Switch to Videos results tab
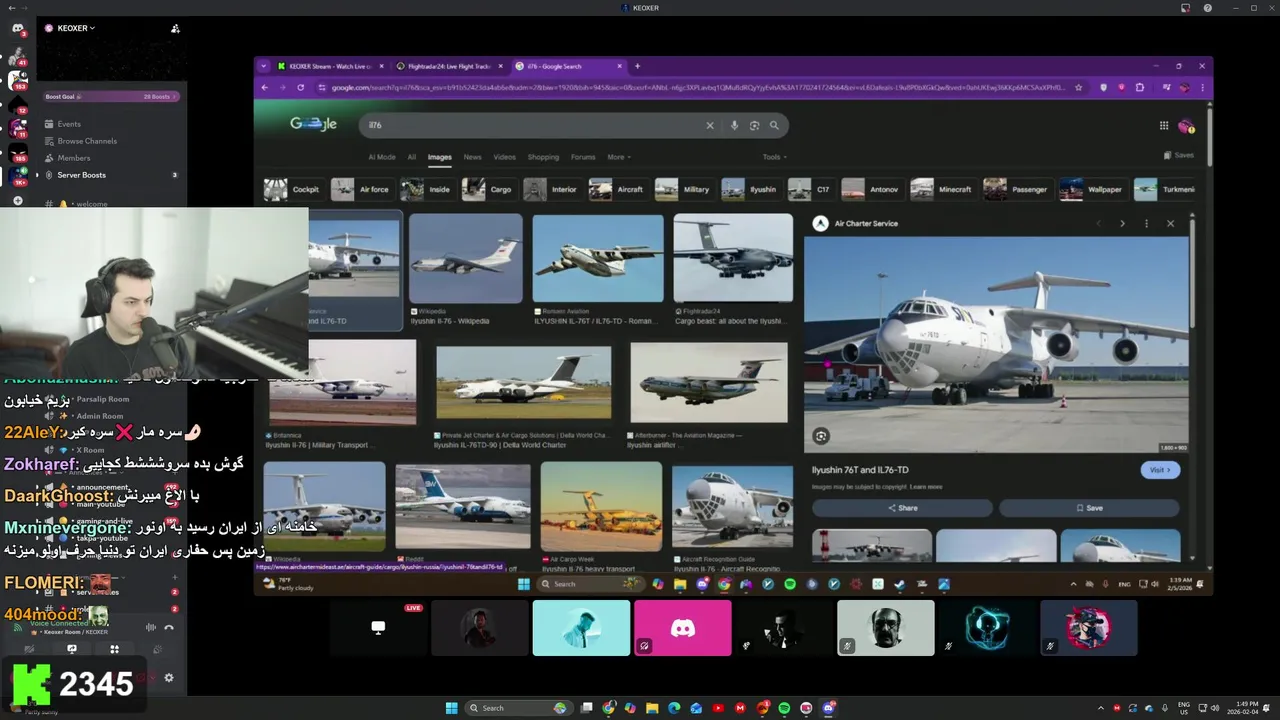The width and height of the screenshot is (1280, 720). tap(504, 157)
